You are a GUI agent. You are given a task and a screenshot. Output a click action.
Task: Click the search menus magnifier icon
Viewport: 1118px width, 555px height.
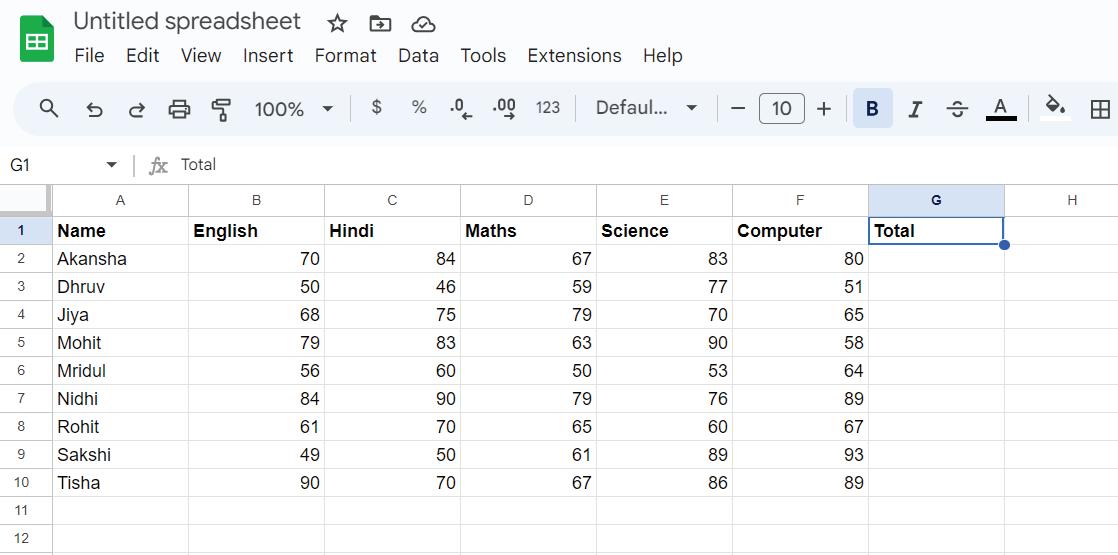(x=49, y=108)
